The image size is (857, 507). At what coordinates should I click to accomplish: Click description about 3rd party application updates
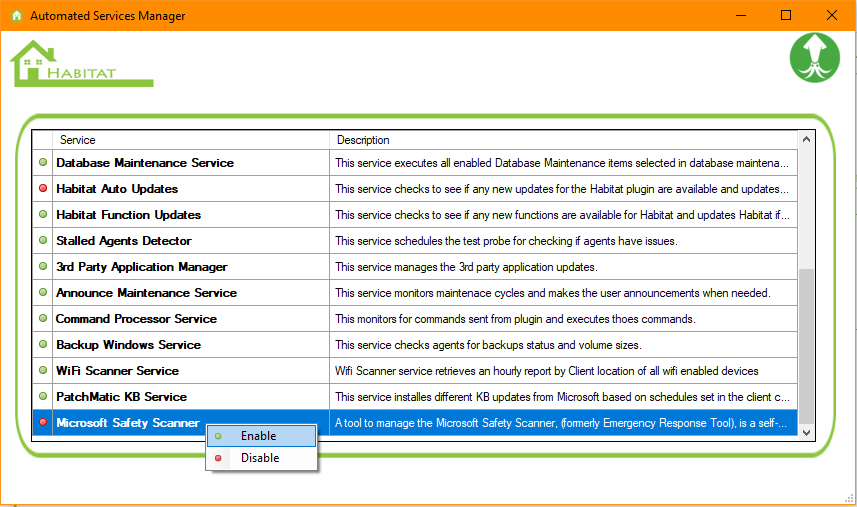[466, 267]
